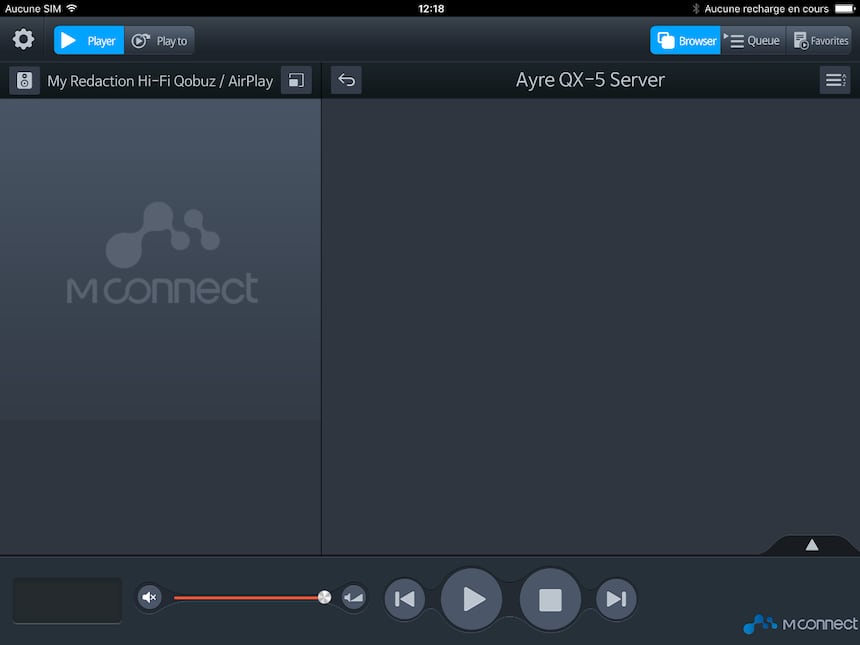Click the empty album art thumbnail

point(67,600)
